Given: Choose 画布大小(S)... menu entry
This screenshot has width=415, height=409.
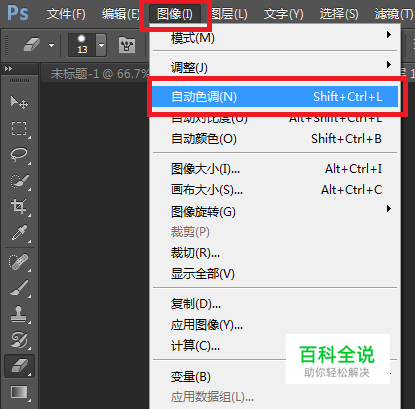Looking at the screenshot, I should (275, 190).
